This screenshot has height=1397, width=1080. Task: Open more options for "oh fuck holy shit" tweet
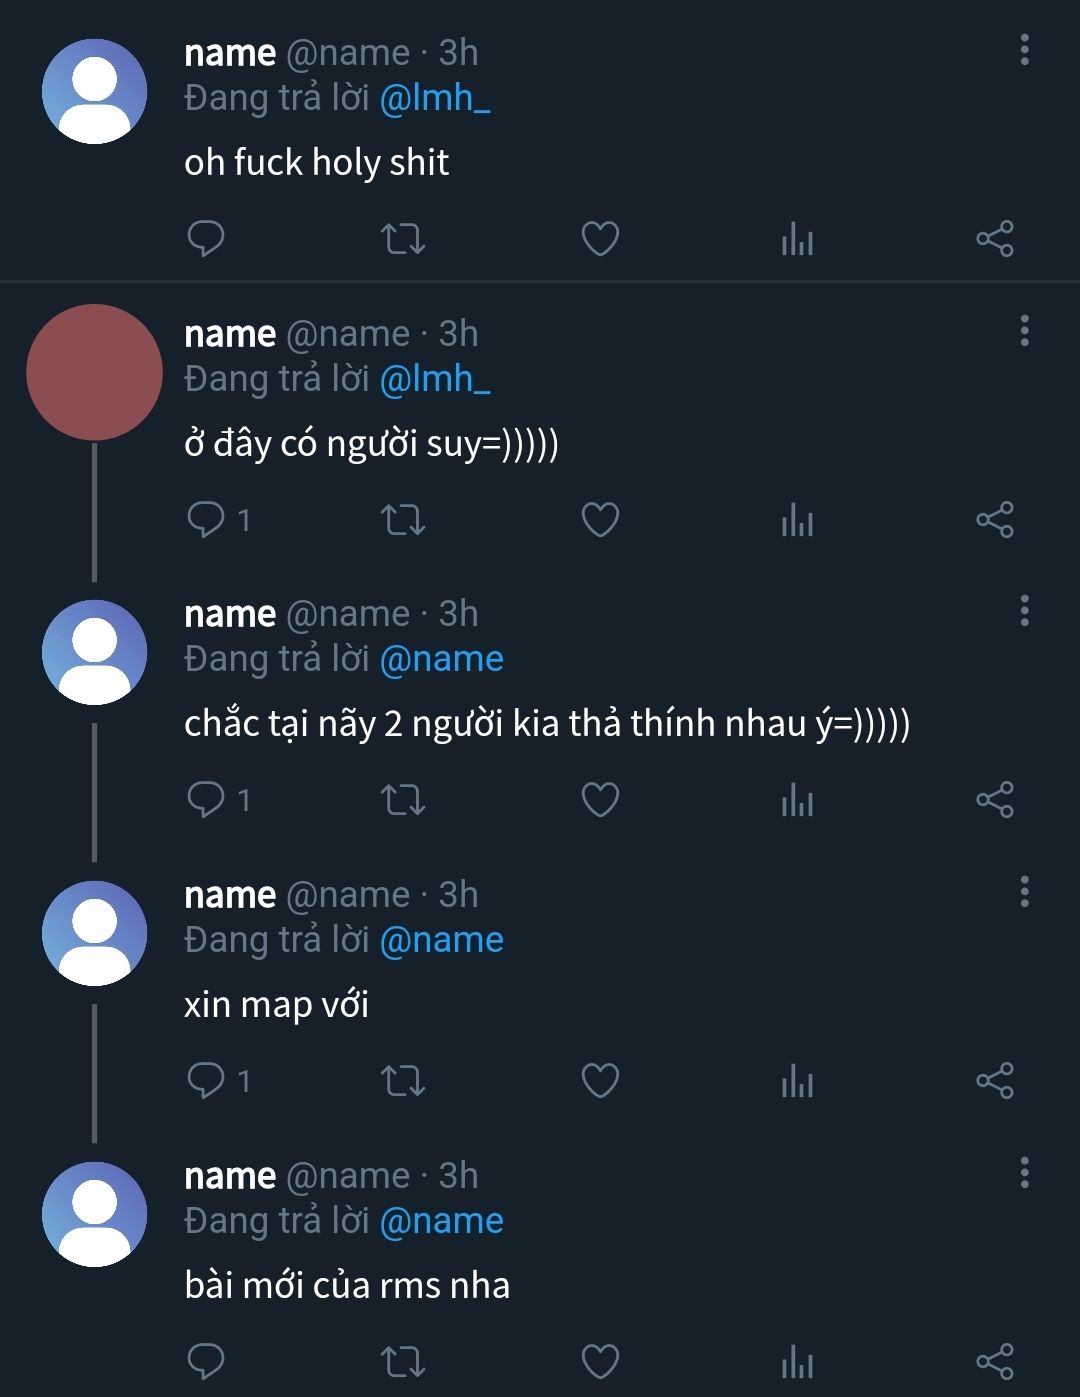1024,50
